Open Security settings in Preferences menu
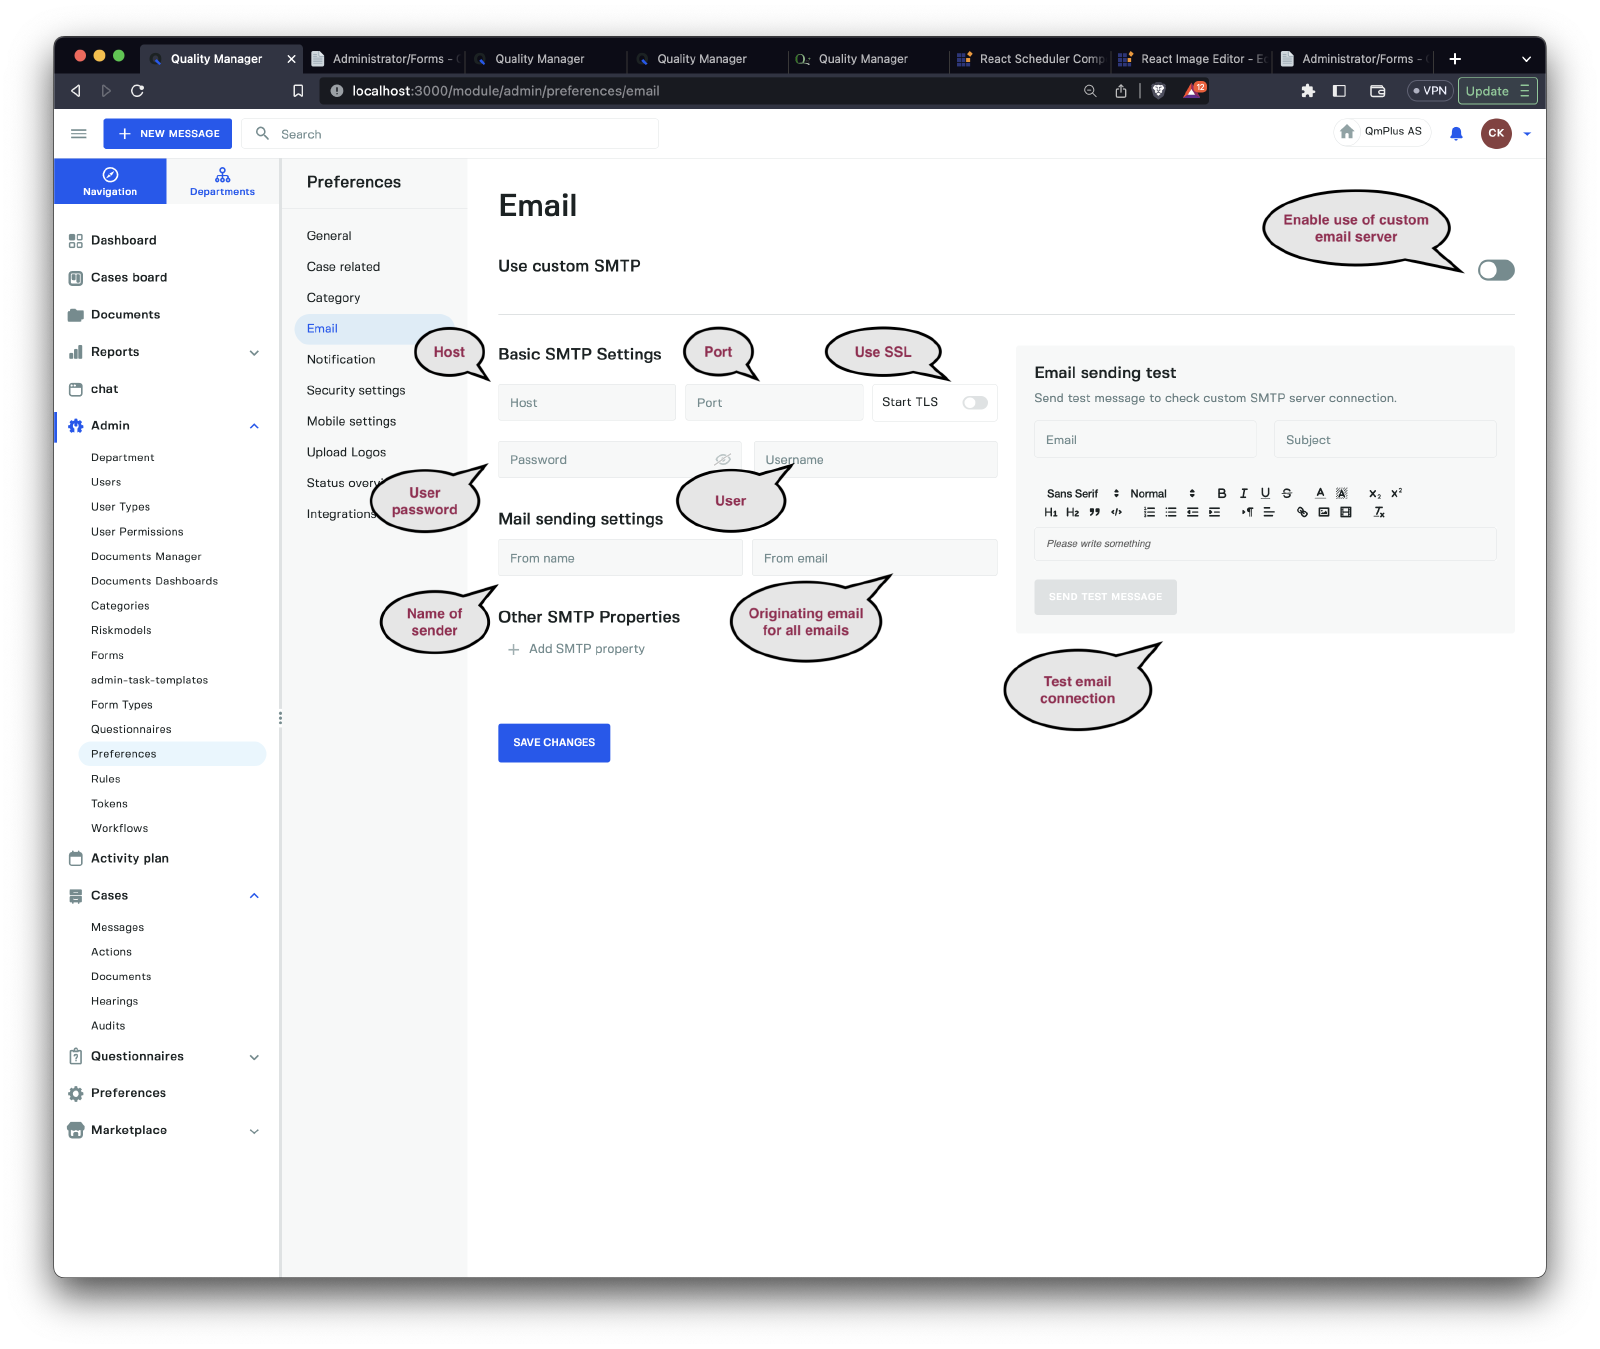 coord(356,390)
